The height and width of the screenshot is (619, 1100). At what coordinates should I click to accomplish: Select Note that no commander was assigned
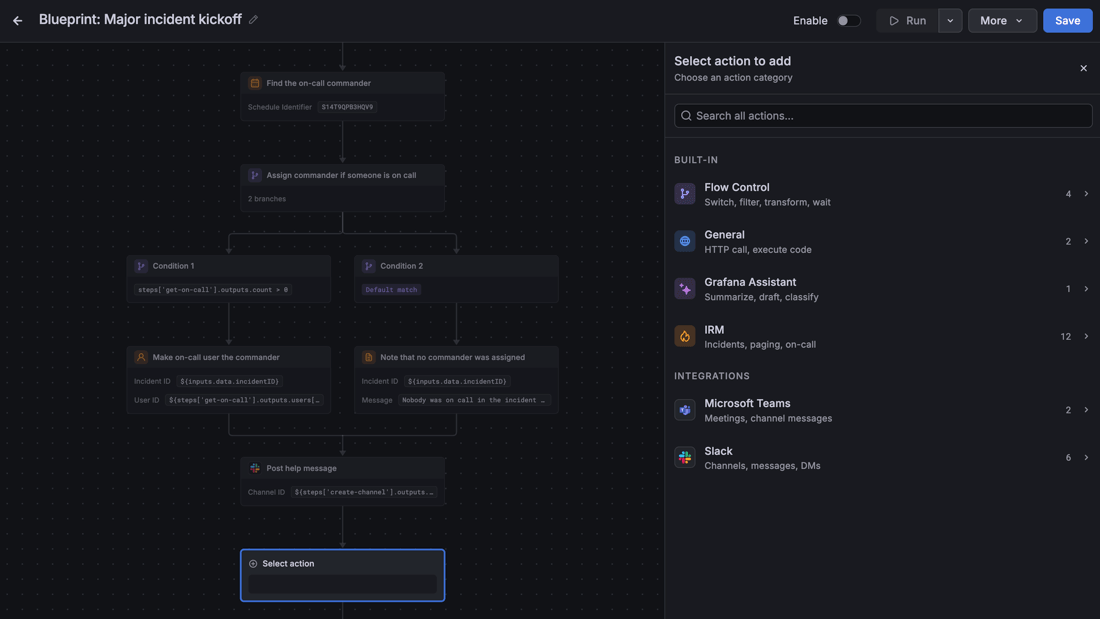[x=456, y=380]
